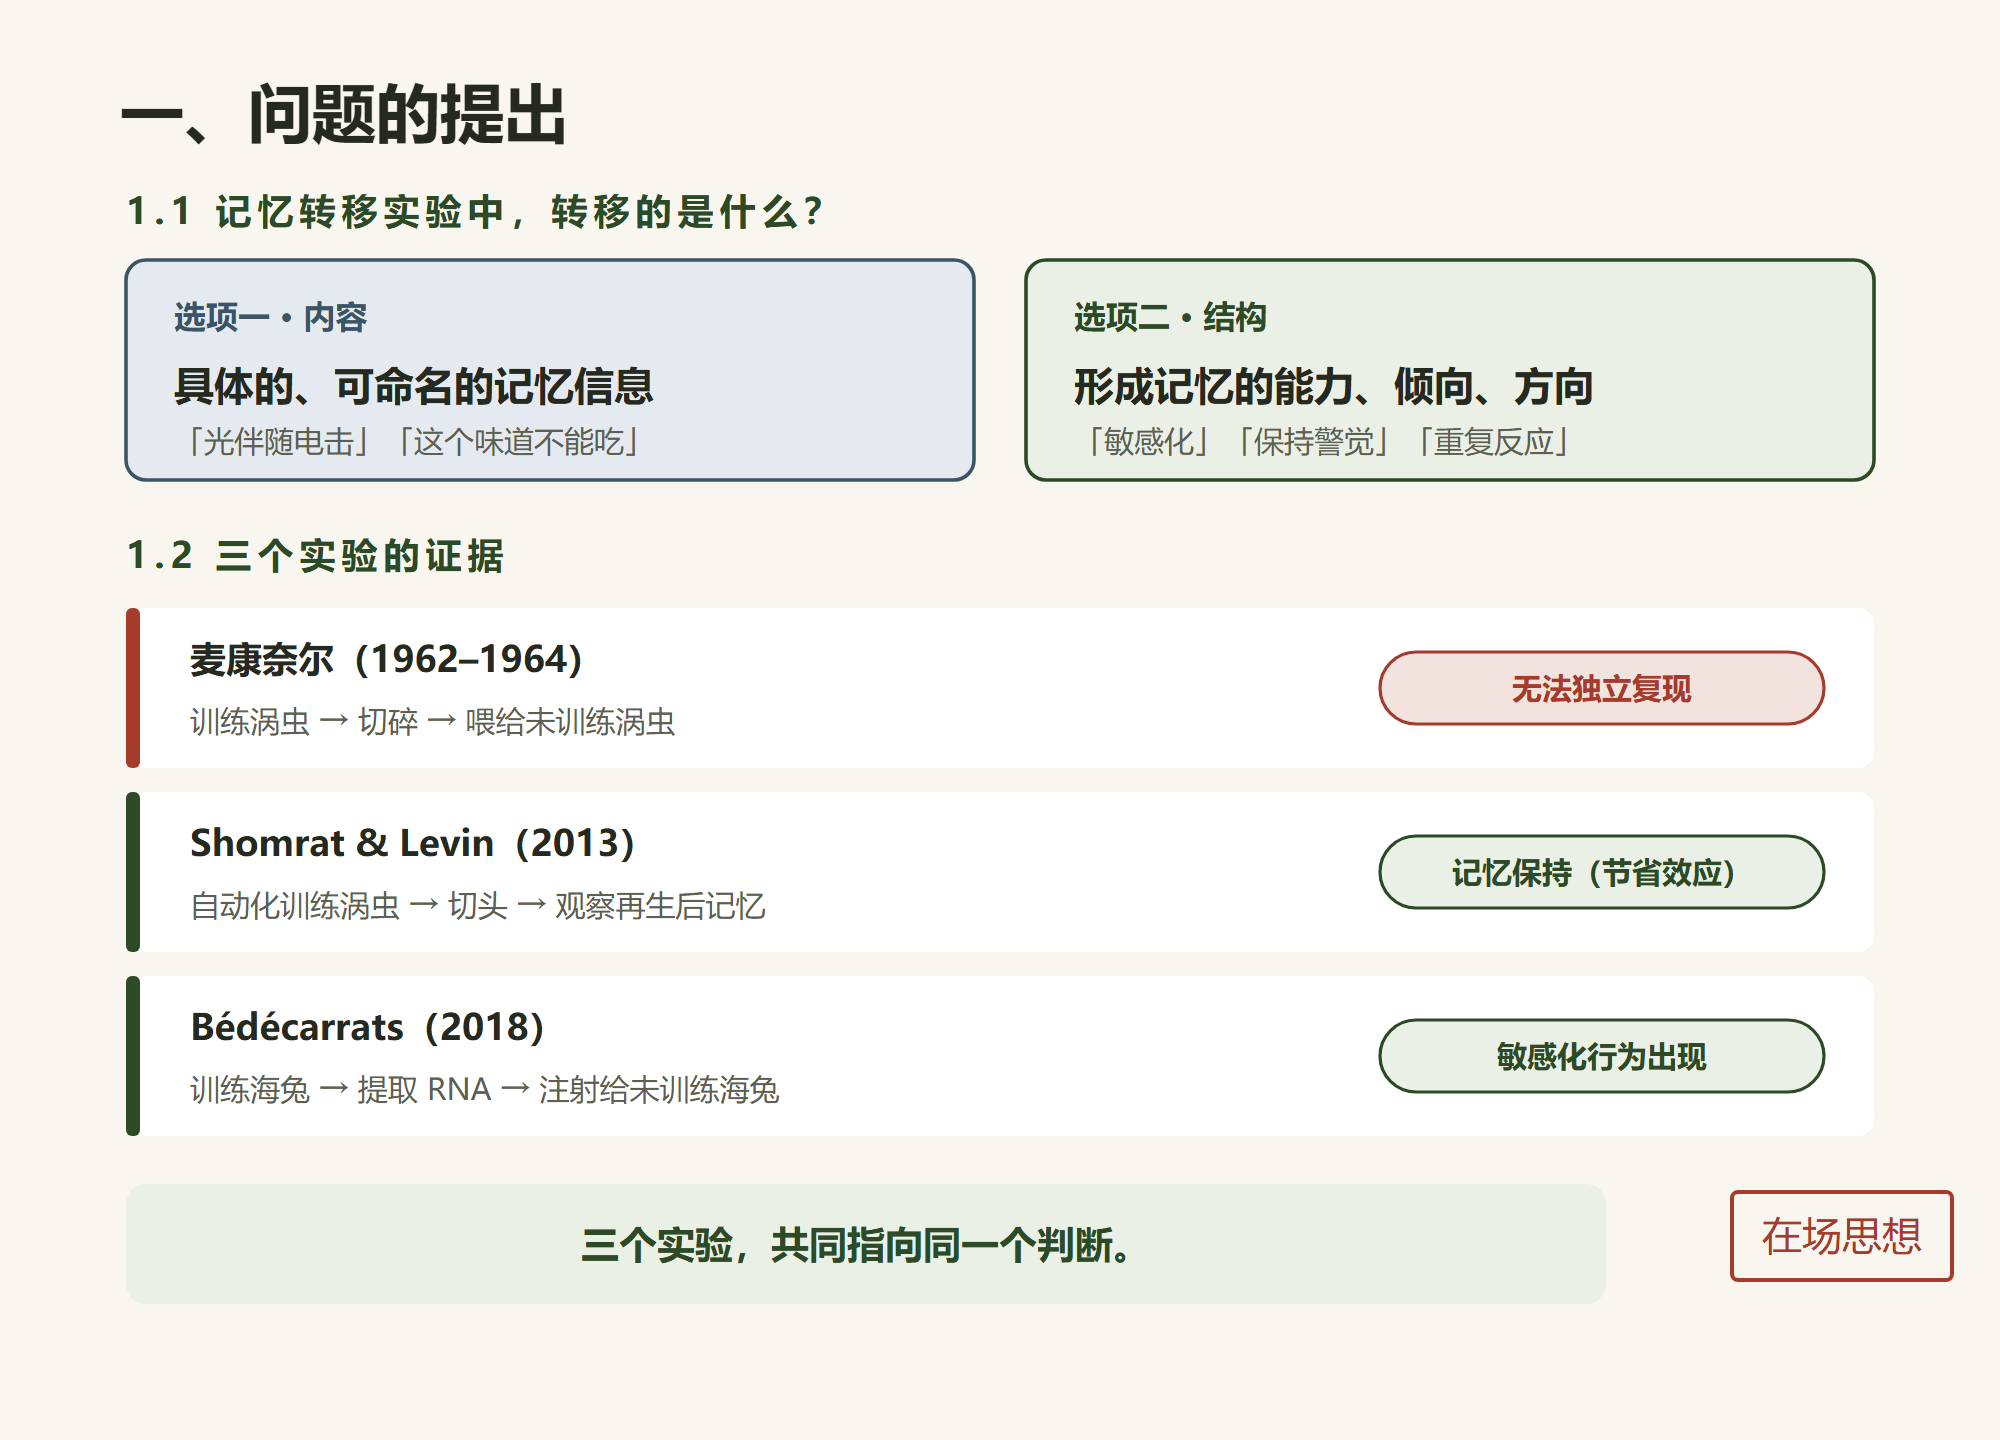This screenshot has width=2000, height=1440.
Task: Click the 'Bédécarrats (2018)' experiment title
Action: (367, 1027)
